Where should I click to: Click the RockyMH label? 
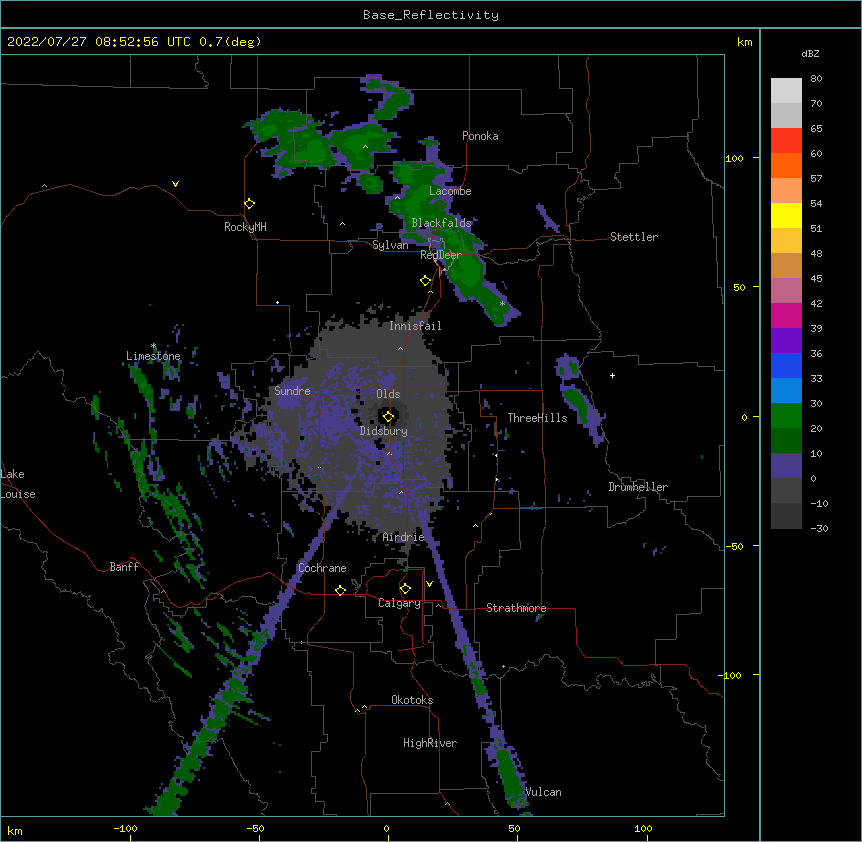pyautogui.click(x=245, y=227)
